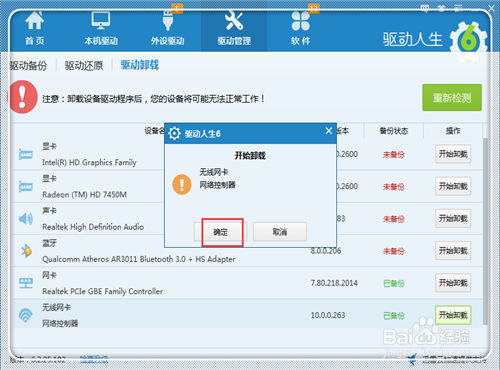Select Intel(R) HD Graphics Family text

89,162
